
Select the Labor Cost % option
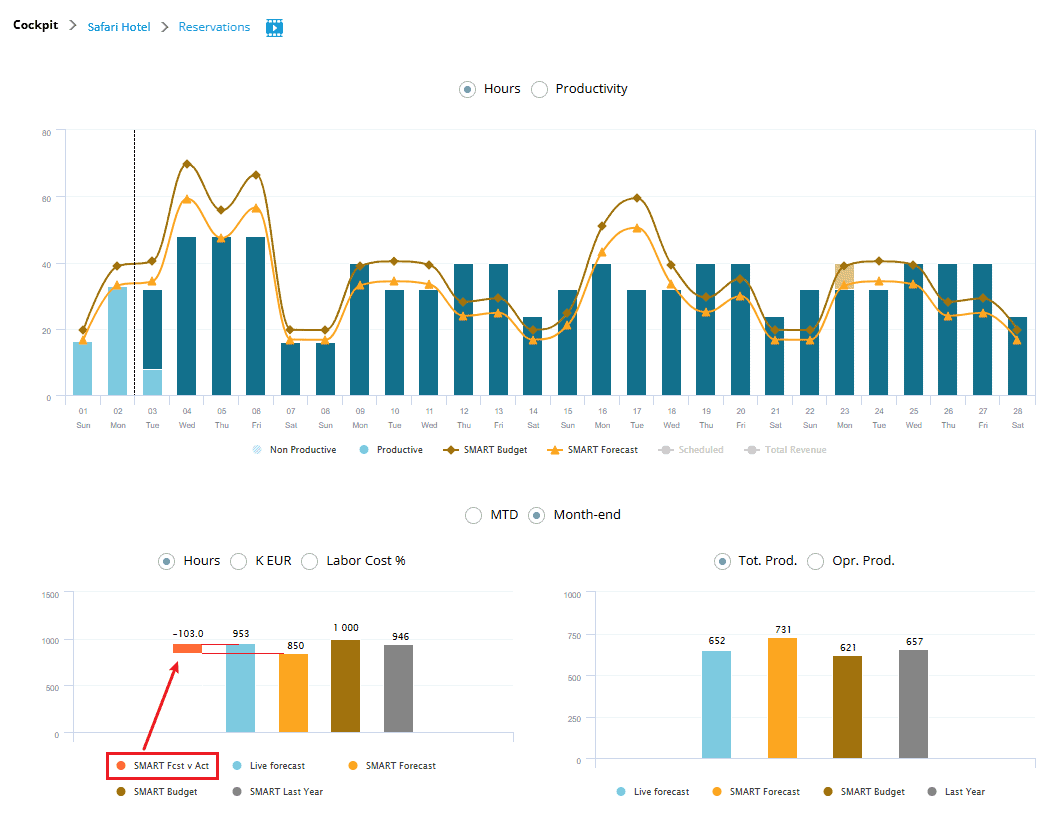(310, 561)
